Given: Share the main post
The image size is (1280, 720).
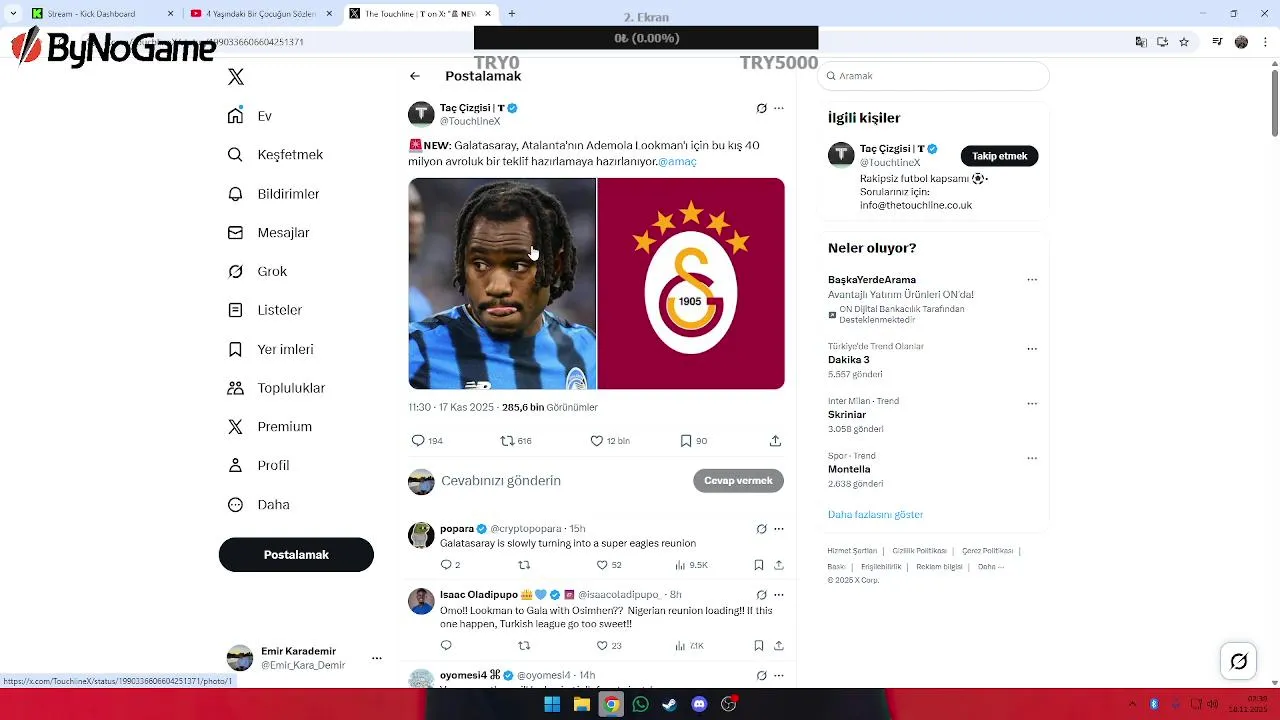Looking at the screenshot, I should tap(775, 441).
